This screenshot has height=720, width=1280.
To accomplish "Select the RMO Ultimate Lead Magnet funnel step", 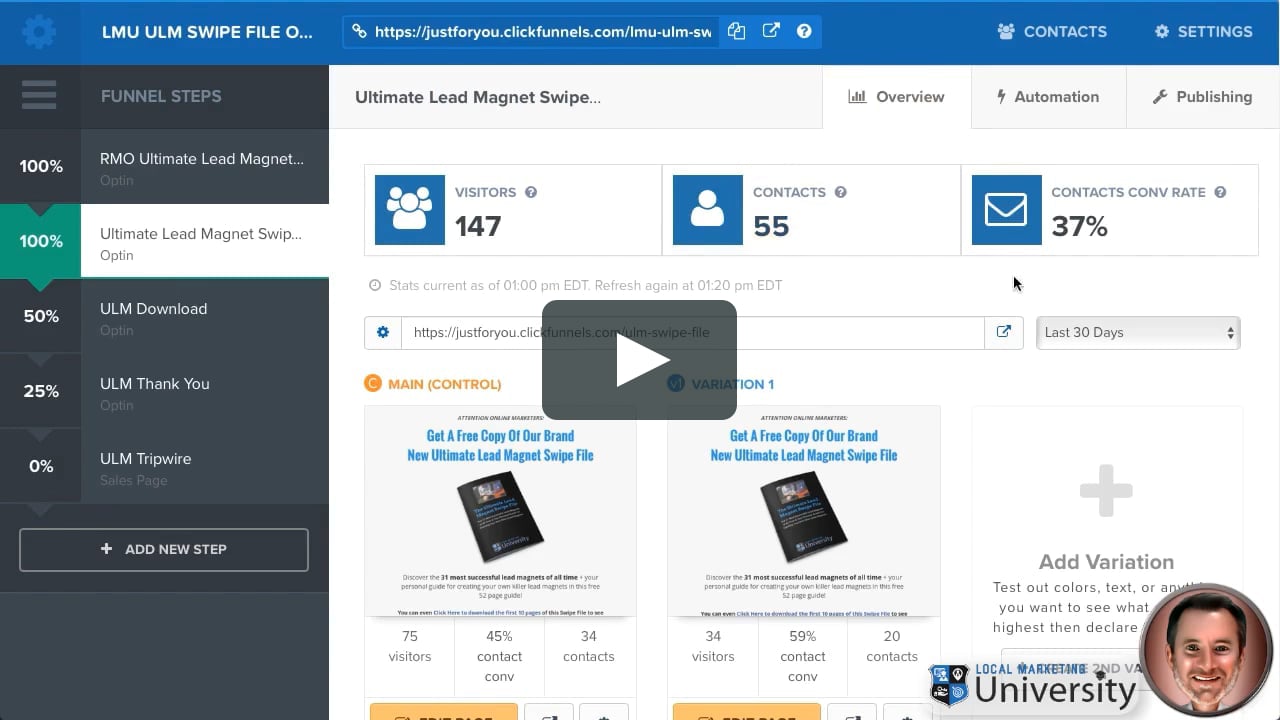I will point(205,166).
